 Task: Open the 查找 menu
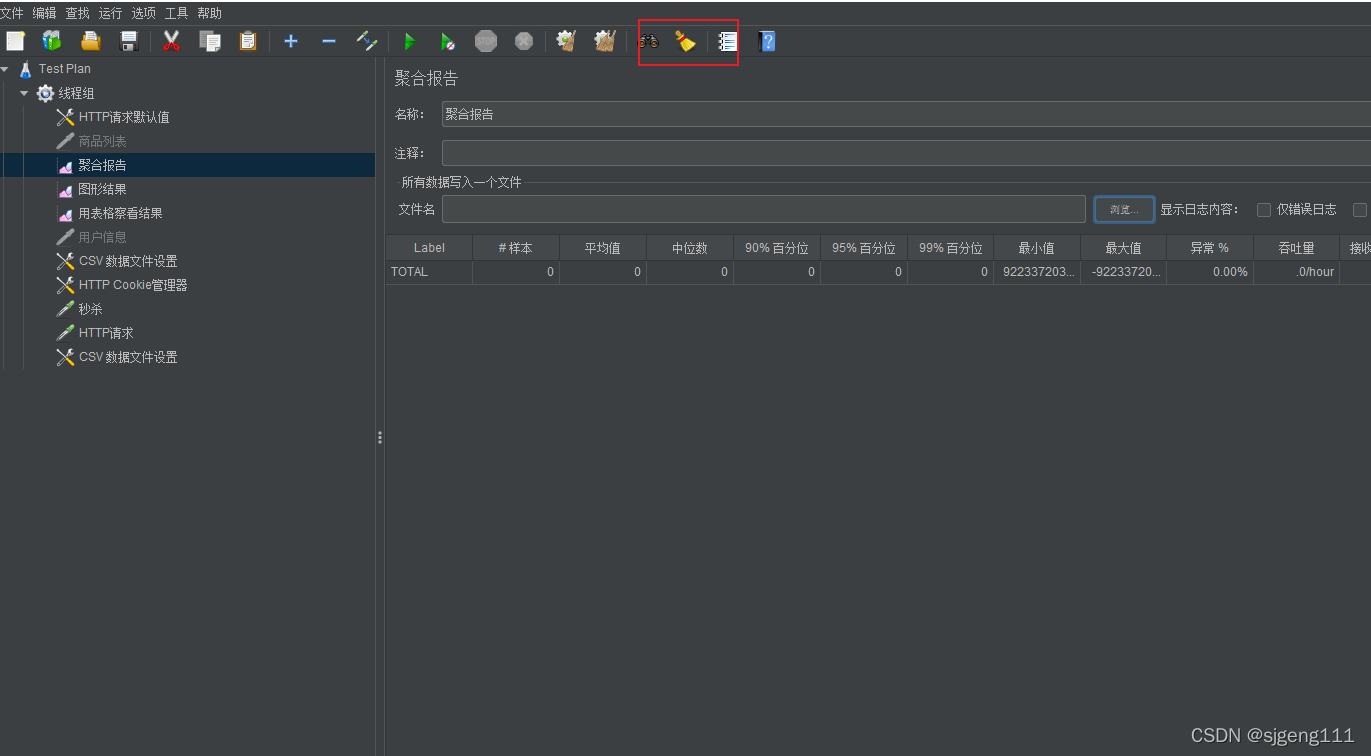pos(78,13)
